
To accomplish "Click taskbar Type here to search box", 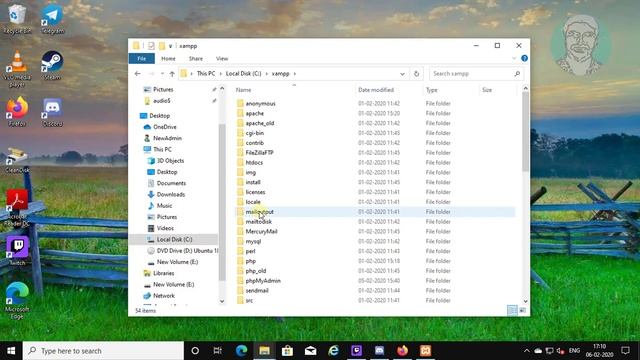I will point(103,351).
